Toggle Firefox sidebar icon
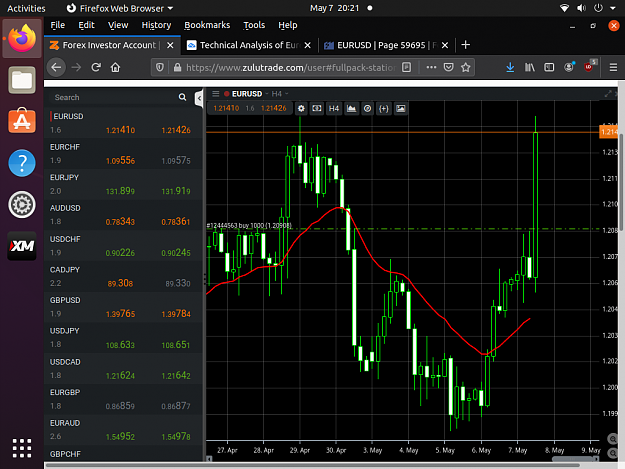Viewport: 625px width, 469px height. click(x=549, y=67)
